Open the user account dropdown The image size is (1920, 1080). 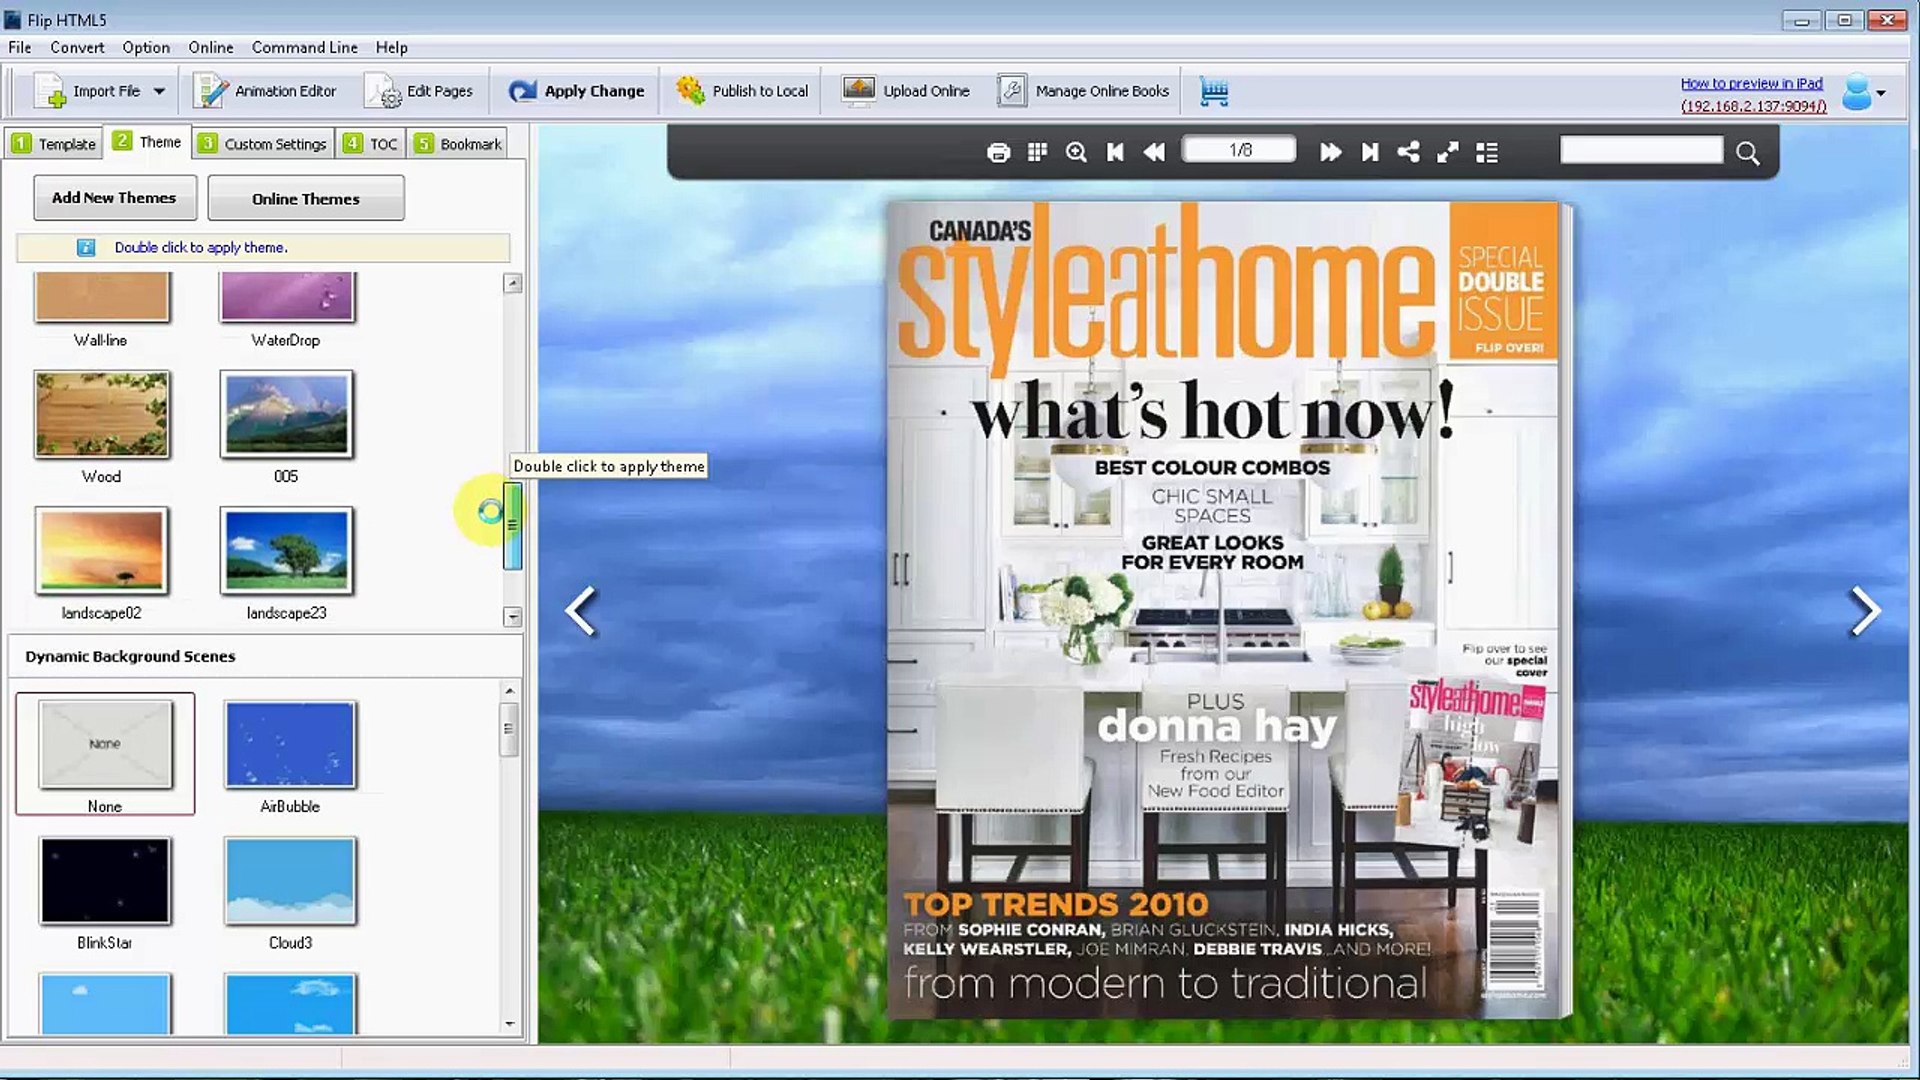[1864, 92]
